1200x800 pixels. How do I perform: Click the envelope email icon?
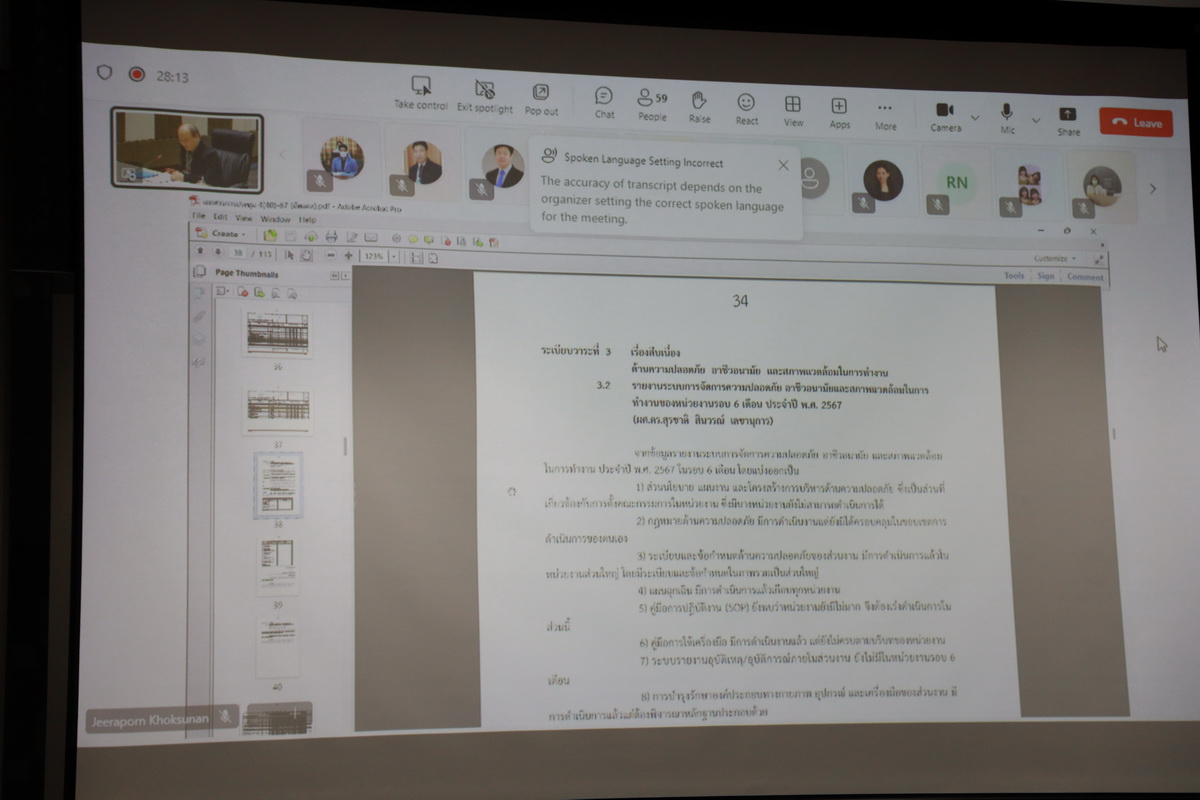click(x=371, y=238)
